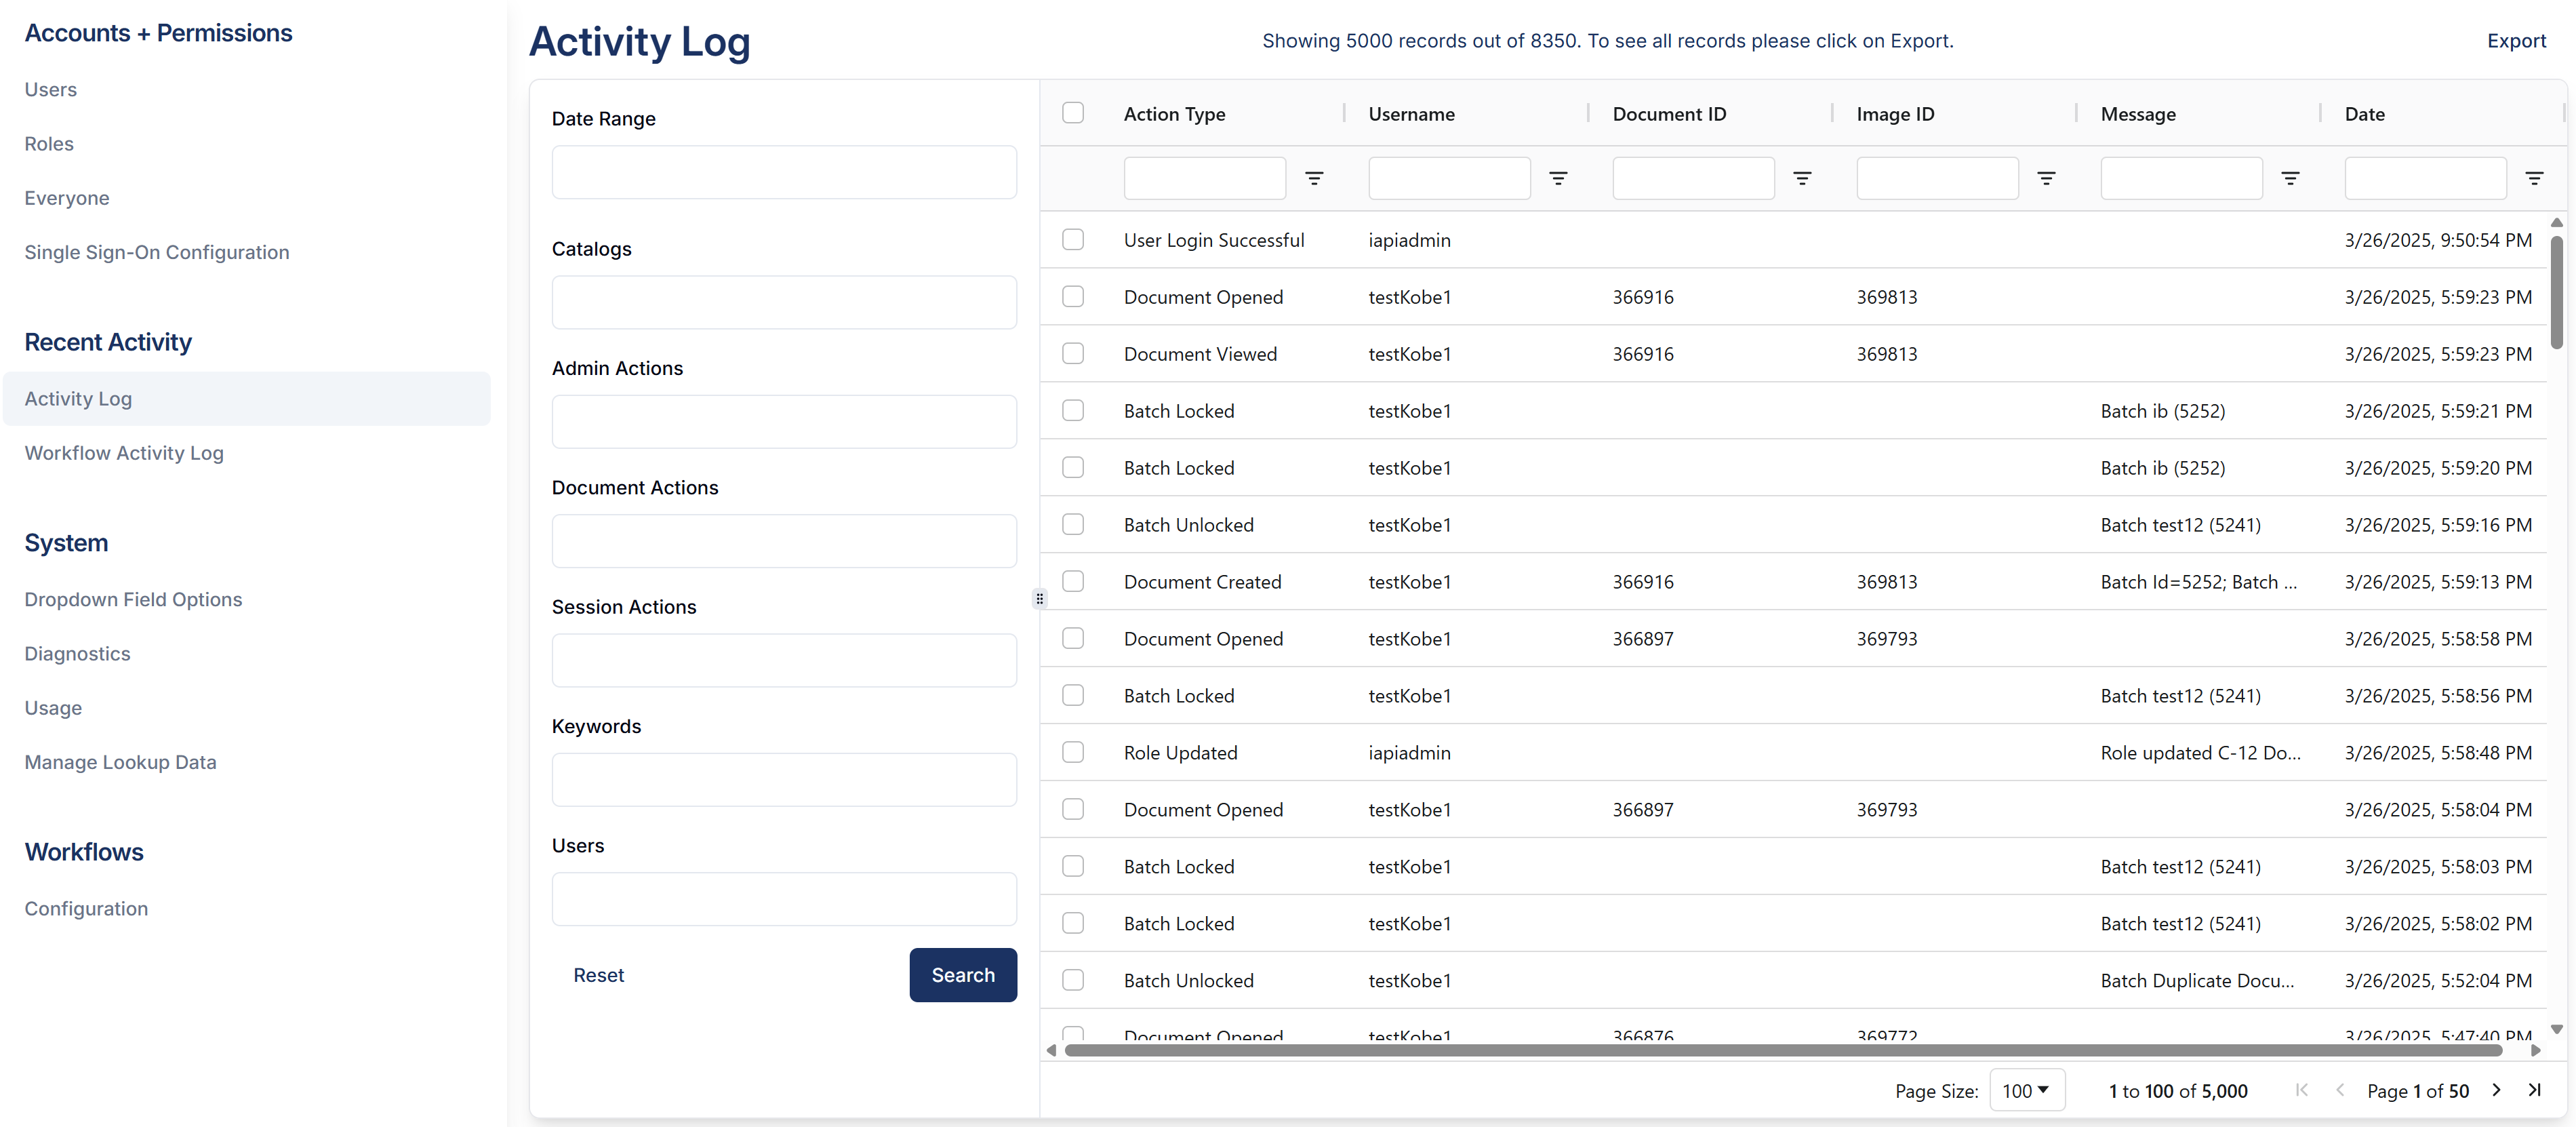Viewport: 2576px width, 1127px height.
Task: Open the Document Actions selection field
Action: (x=784, y=541)
